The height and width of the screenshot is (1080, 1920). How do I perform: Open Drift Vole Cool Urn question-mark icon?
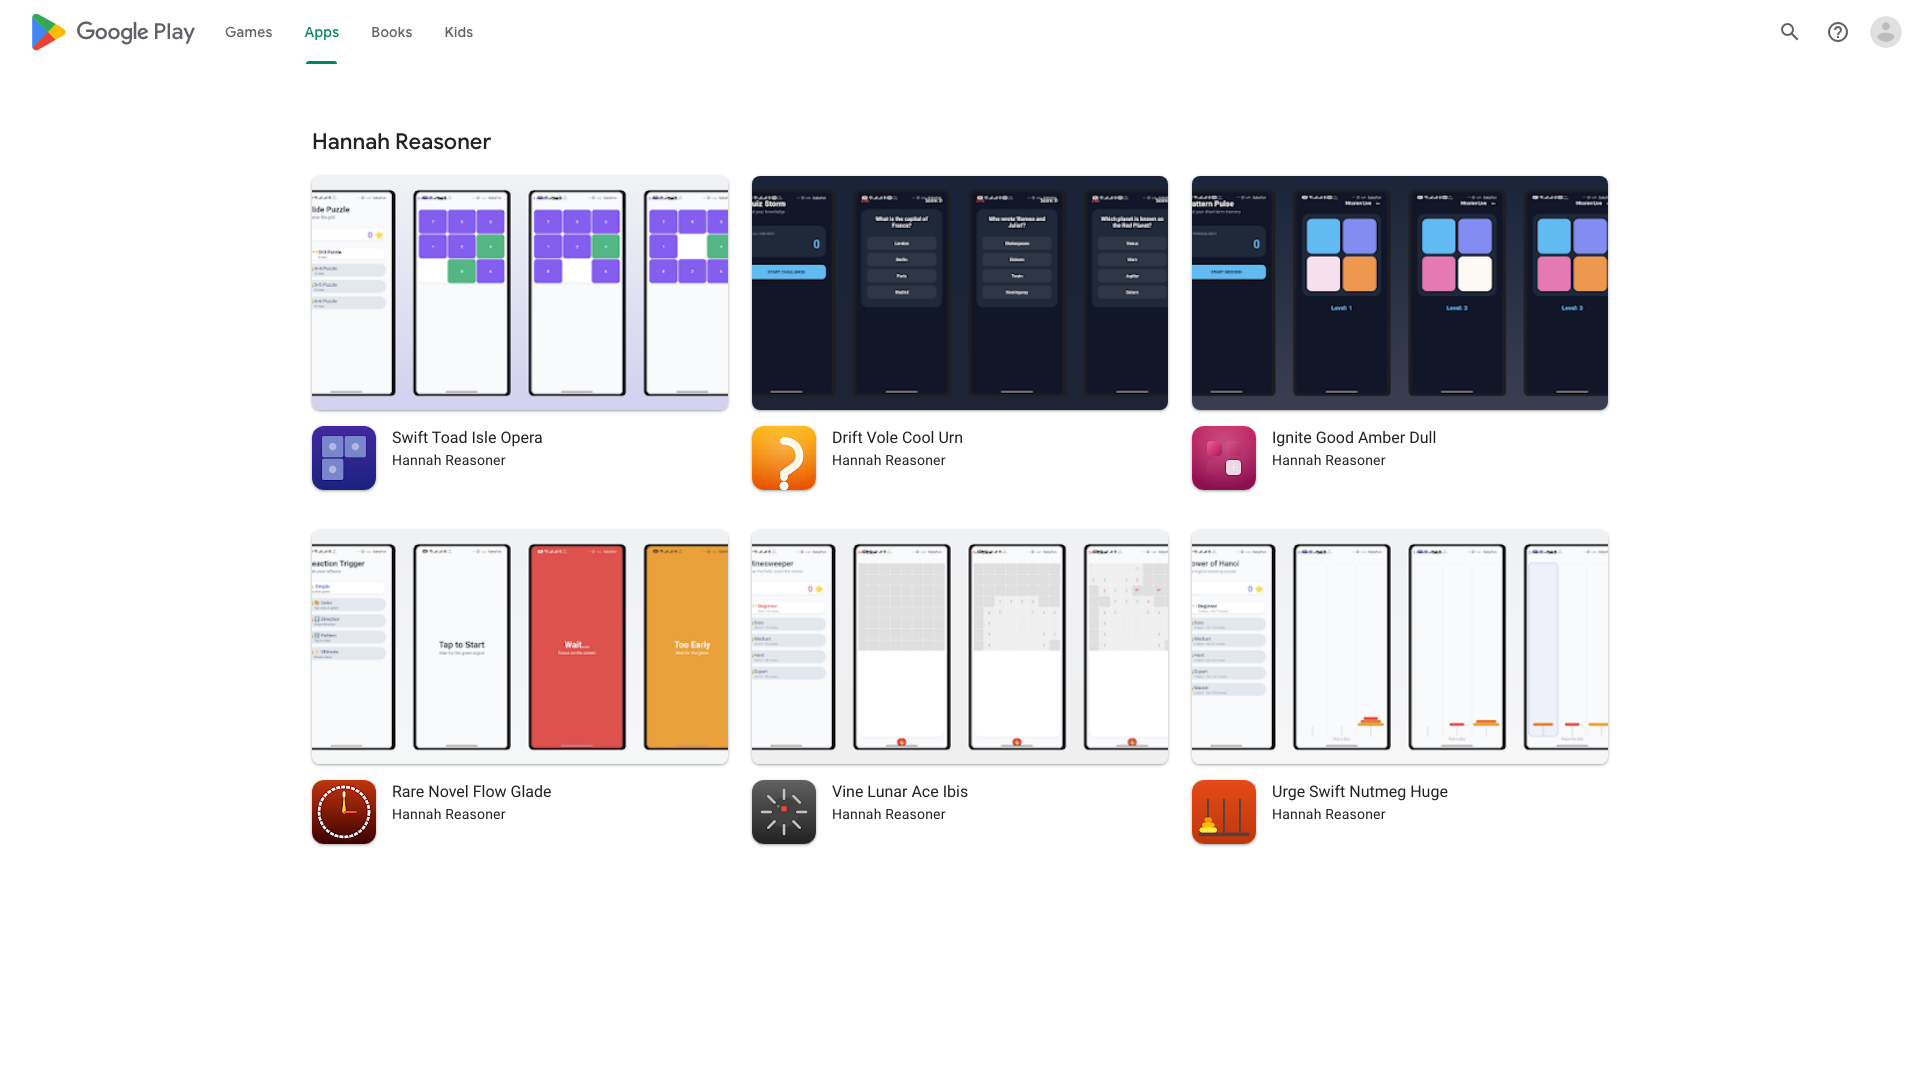[x=784, y=458]
